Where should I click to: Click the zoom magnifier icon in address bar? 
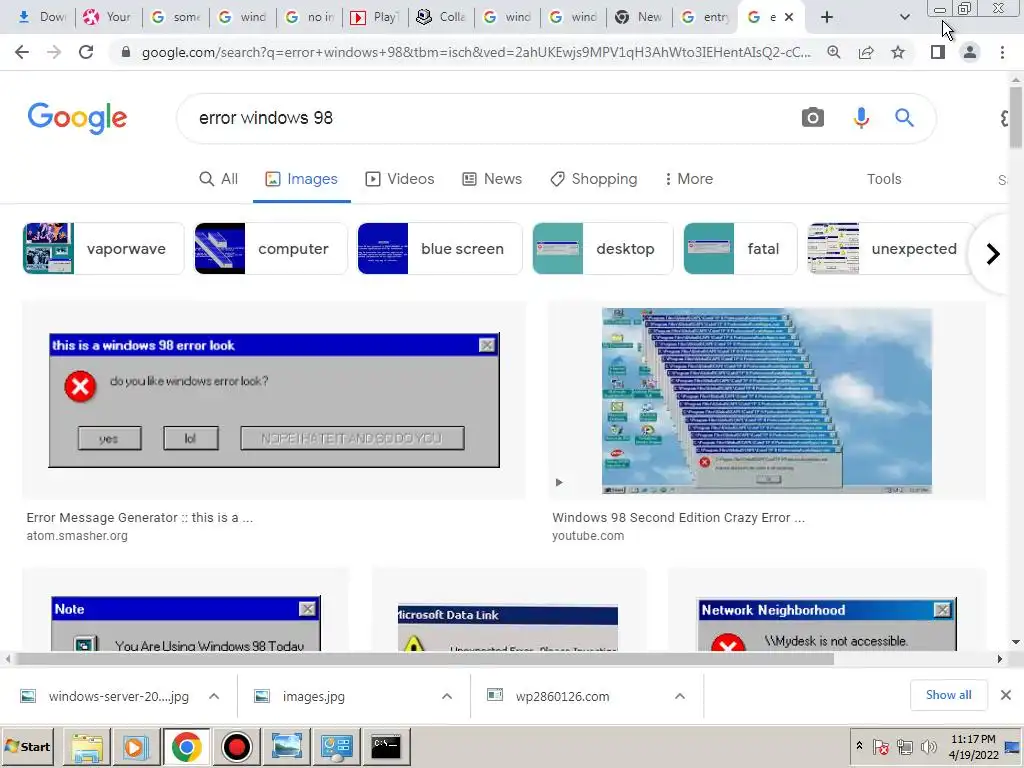click(833, 52)
